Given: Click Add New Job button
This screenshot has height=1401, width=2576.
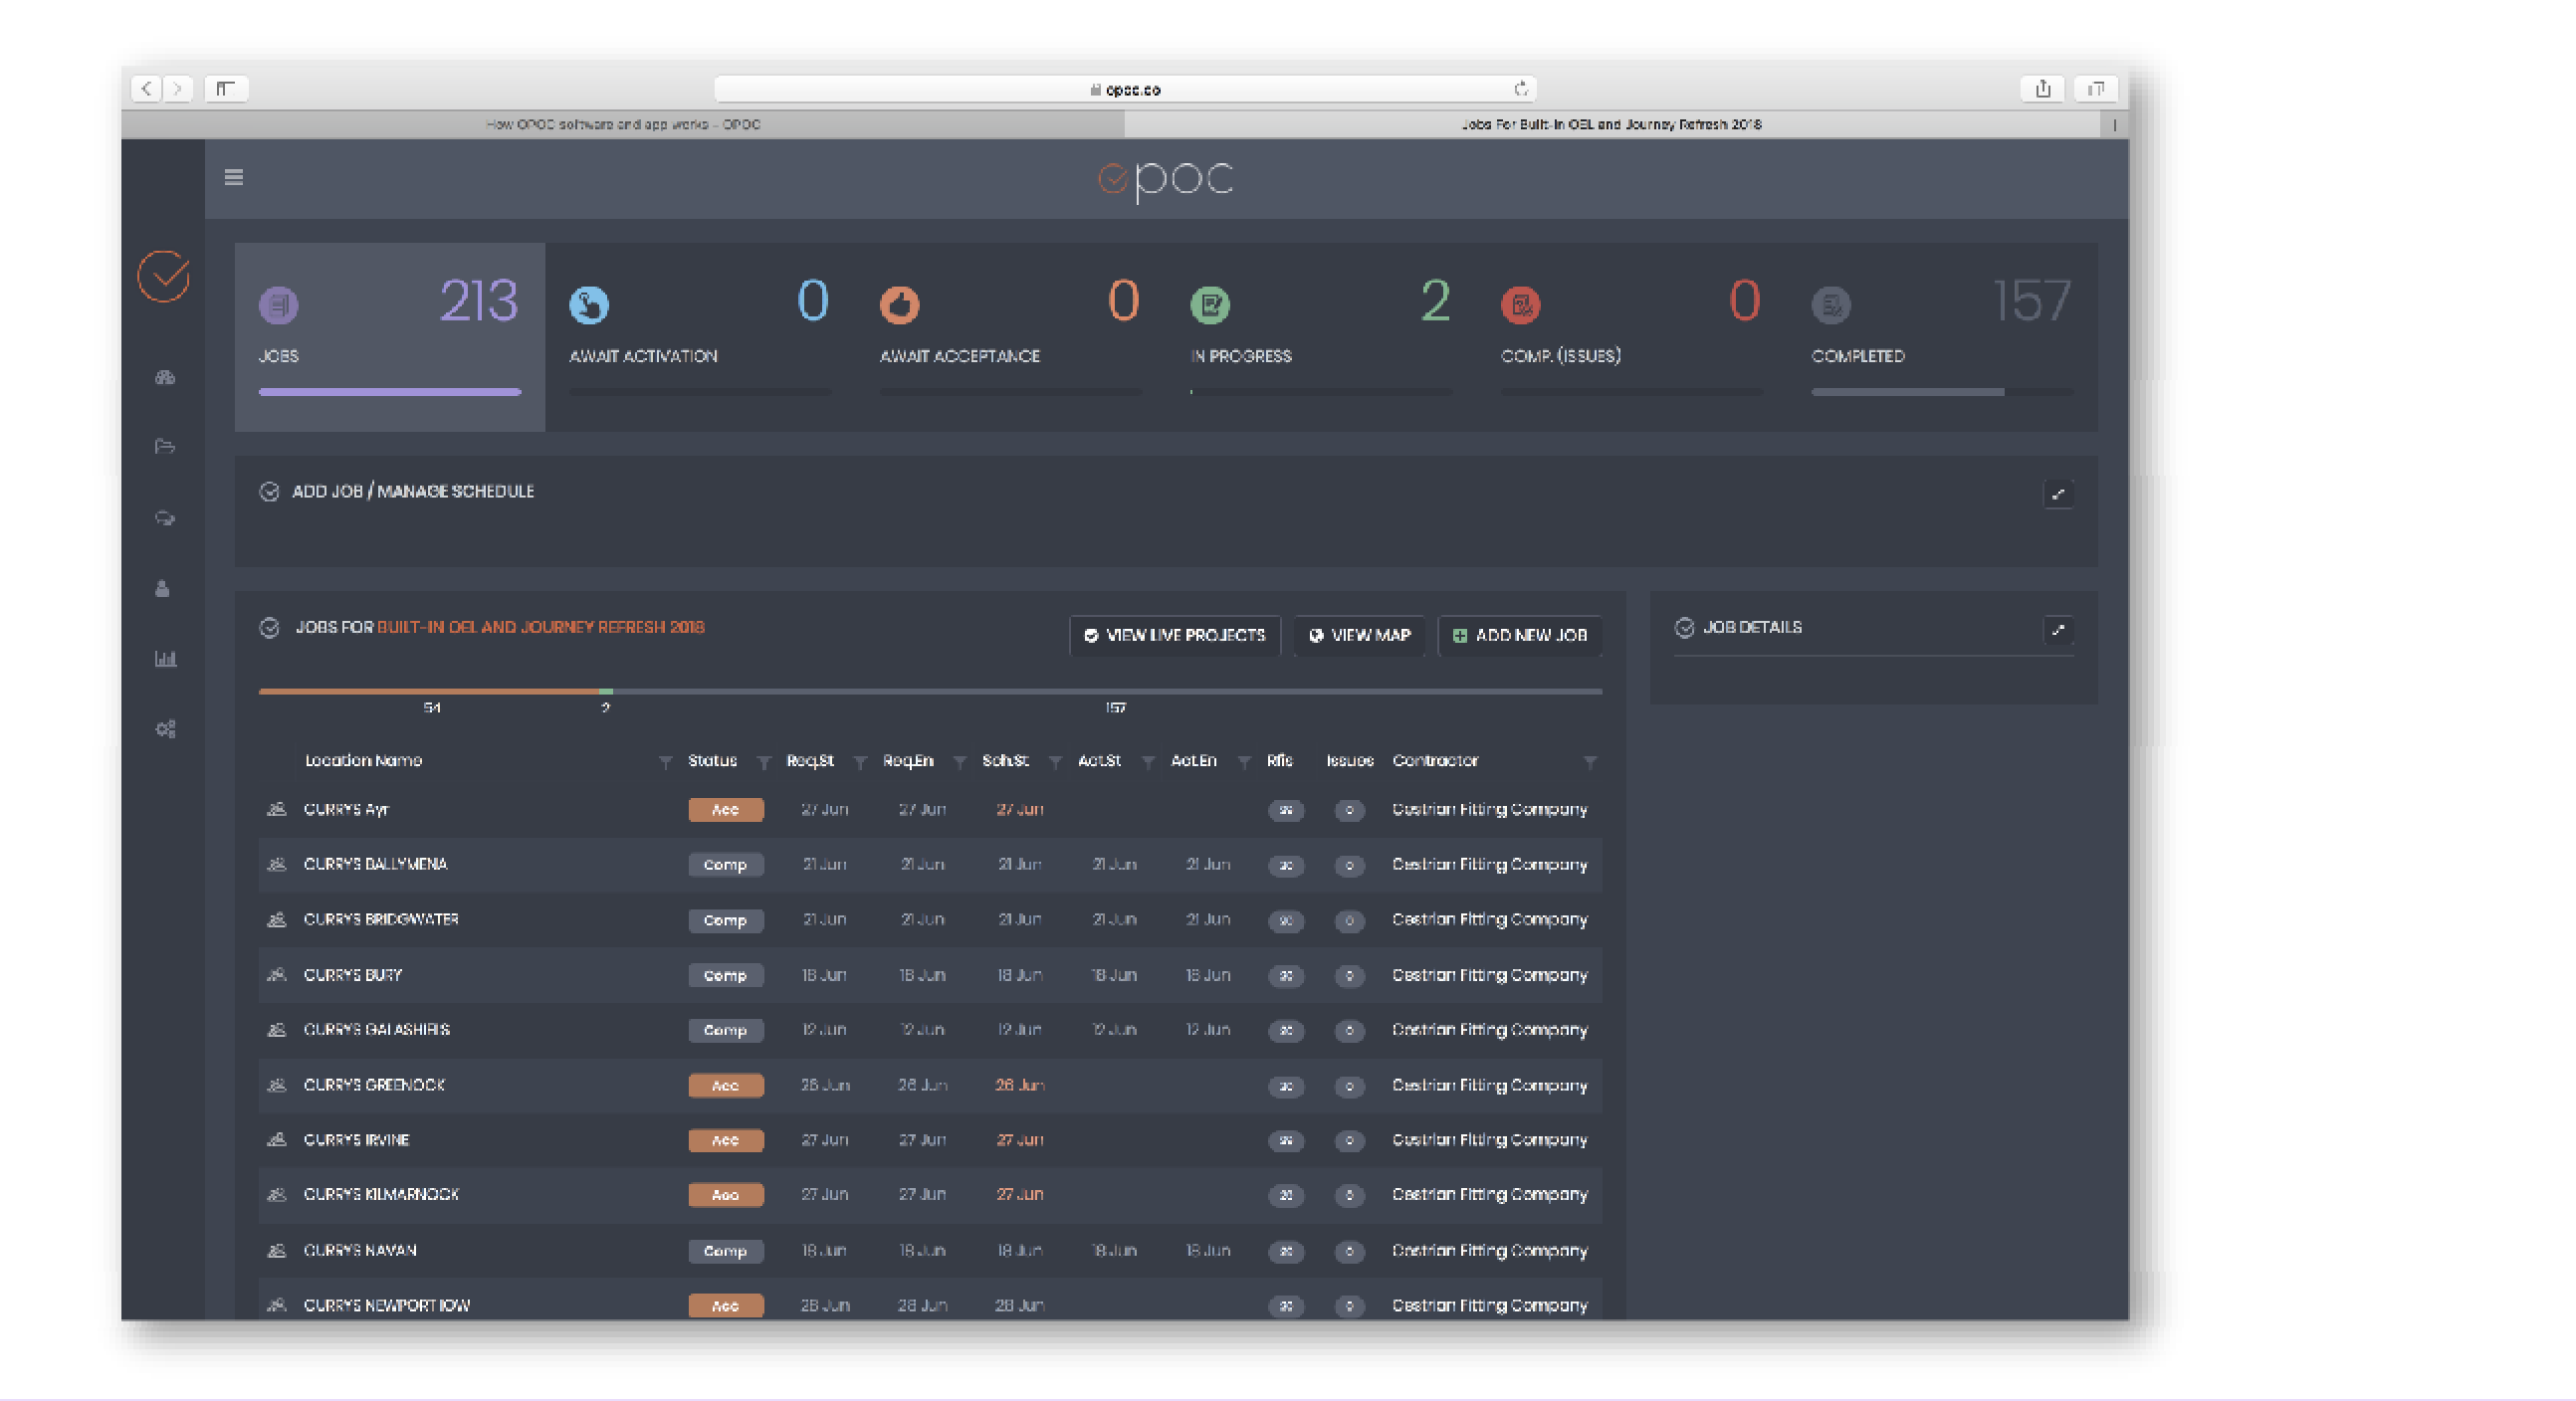Looking at the screenshot, I should click(x=1520, y=635).
